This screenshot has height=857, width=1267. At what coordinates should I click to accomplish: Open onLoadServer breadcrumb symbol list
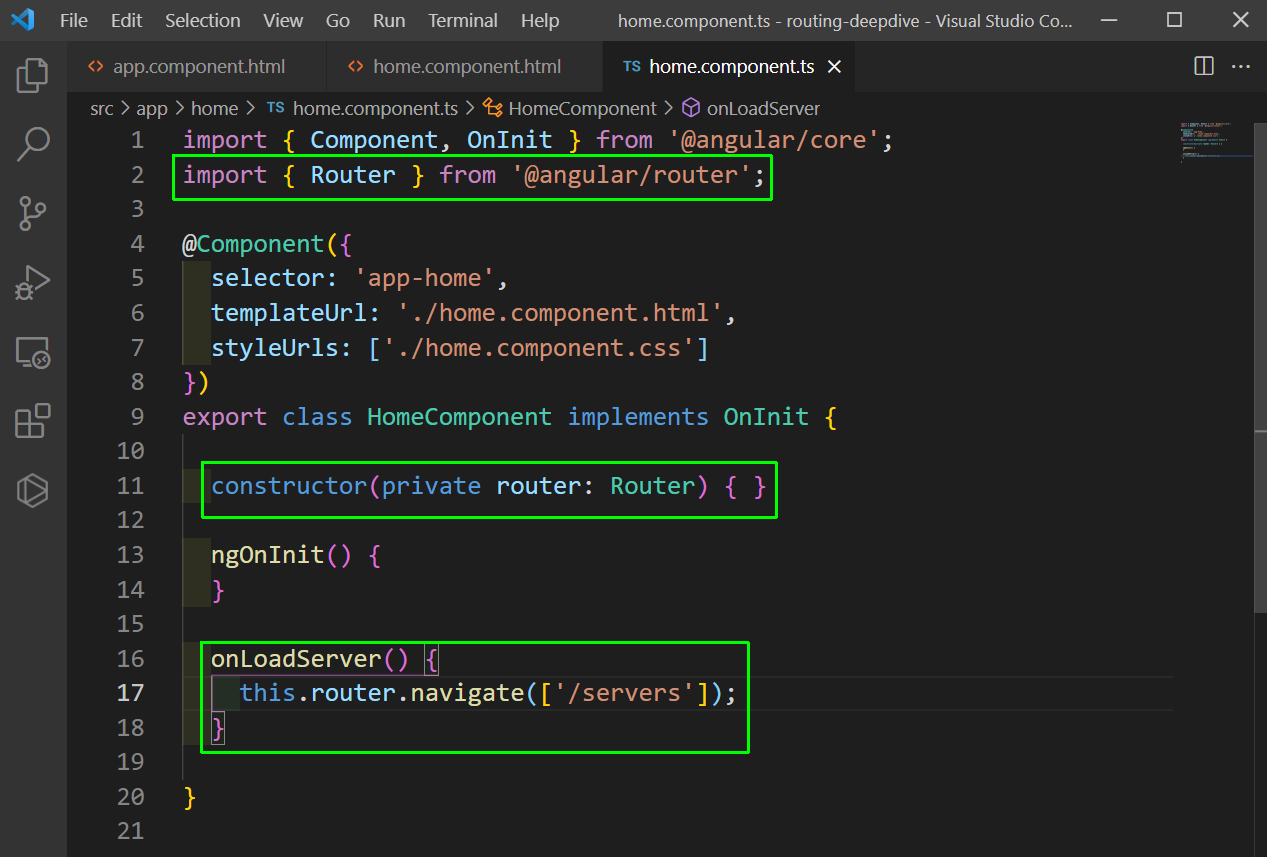click(763, 108)
